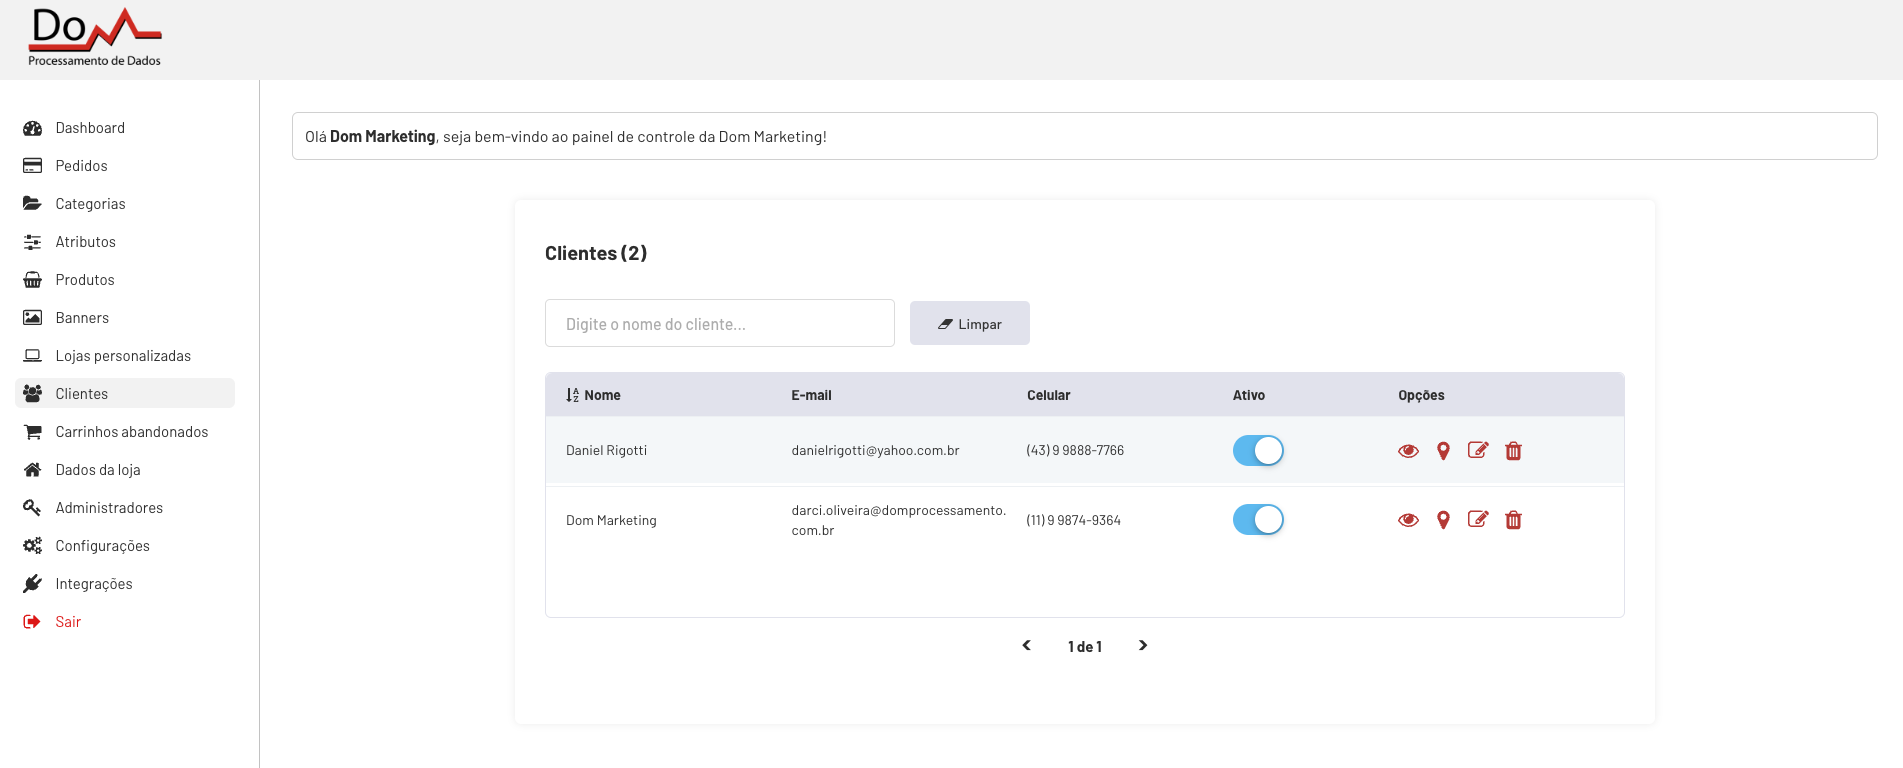Click edit icon for Daniel Rigotti

(1477, 450)
